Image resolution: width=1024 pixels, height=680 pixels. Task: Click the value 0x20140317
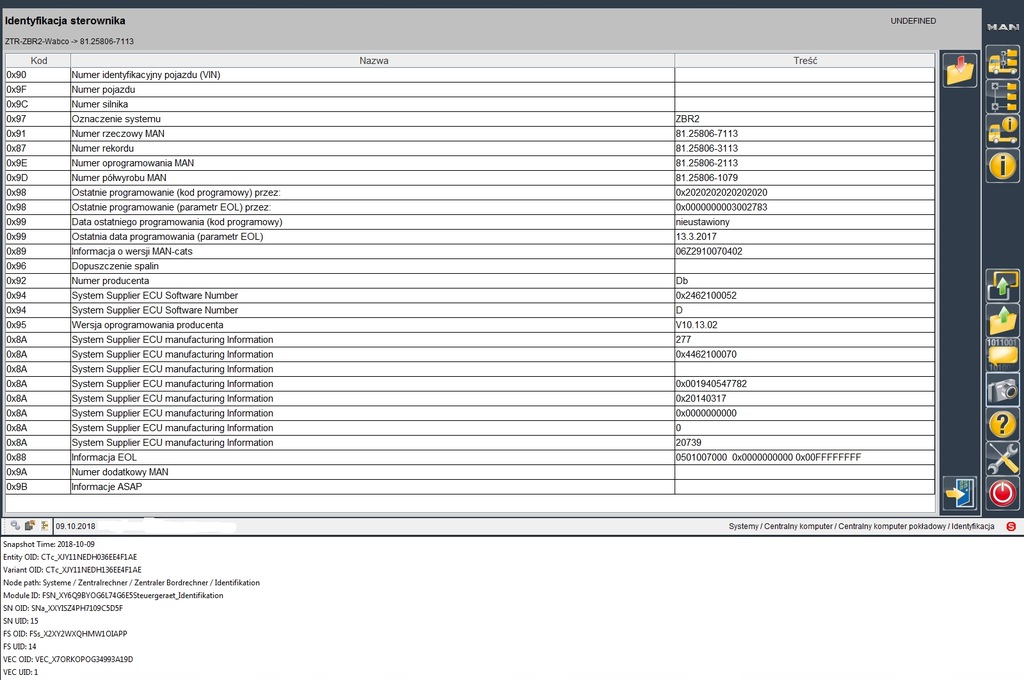pyautogui.click(x=701, y=398)
